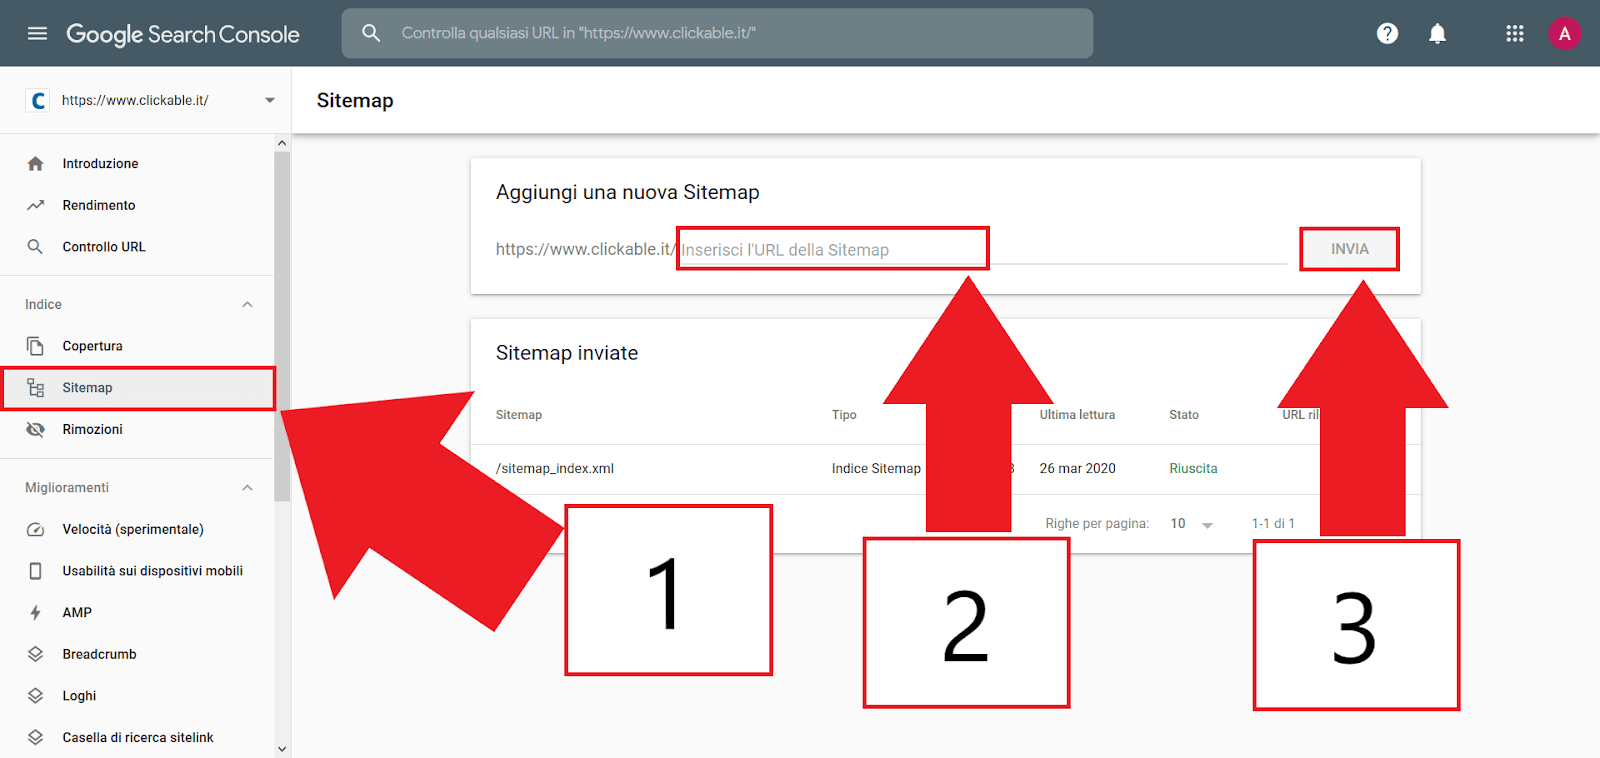
Task: Click the Loghi layers icon
Action: [x=35, y=695]
